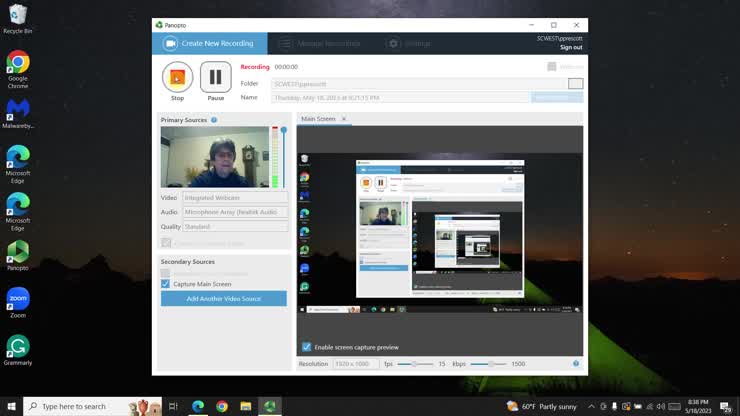Toggle Enable screen capture preview checkbox
The width and height of the screenshot is (740, 416).
(x=307, y=347)
